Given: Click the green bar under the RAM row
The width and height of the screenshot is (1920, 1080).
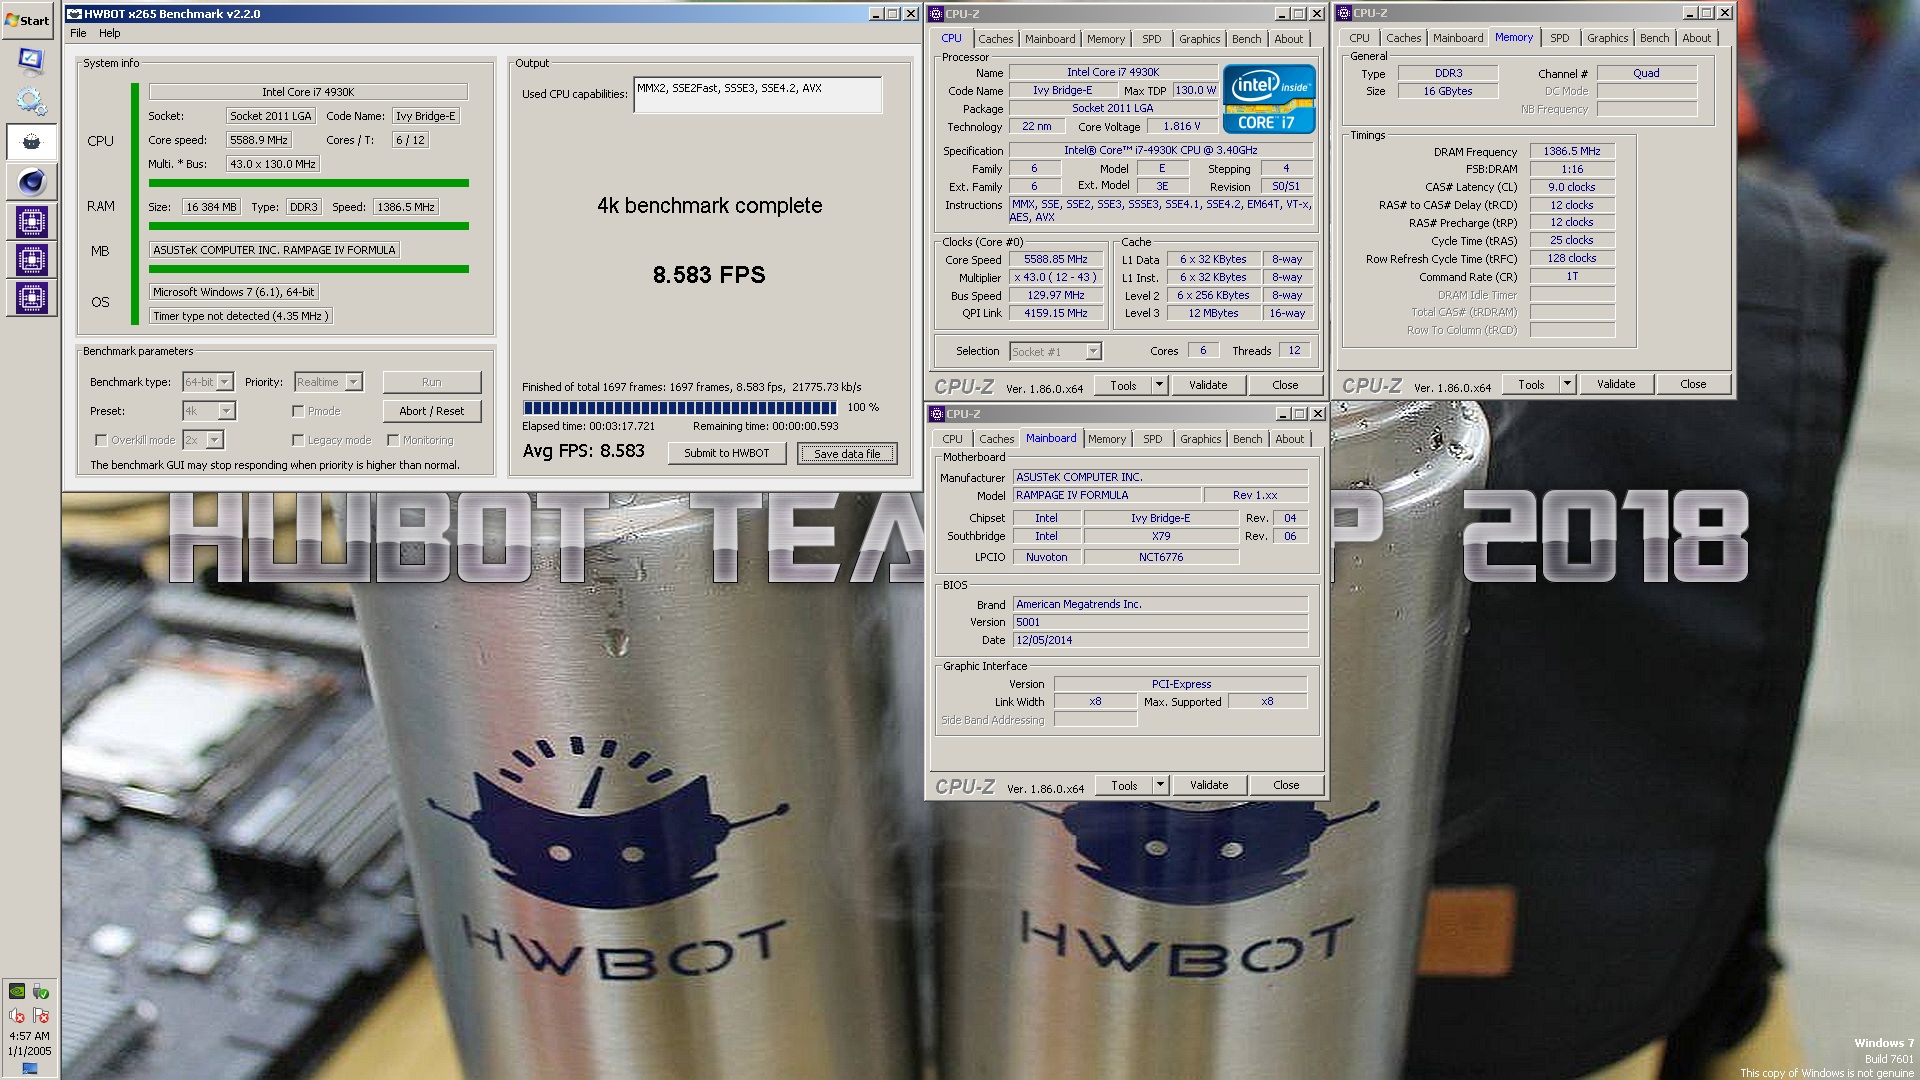Looking at the screenshot, I should (x=308, y=226).
